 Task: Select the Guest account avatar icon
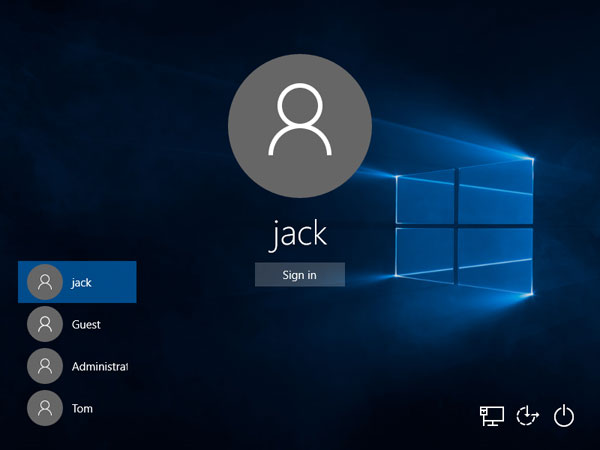coord(43,324)
